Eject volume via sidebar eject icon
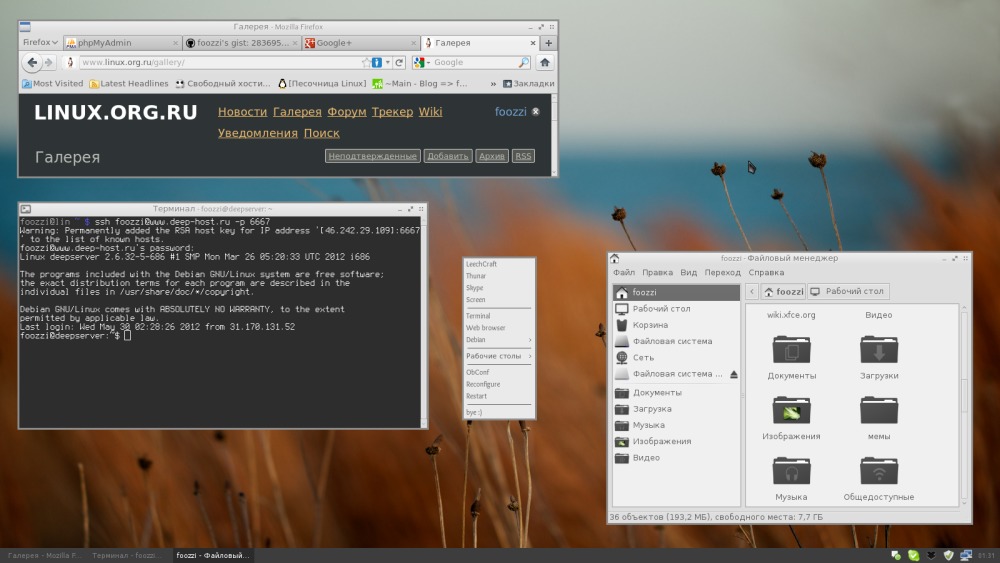 click(x=734, y=374)
